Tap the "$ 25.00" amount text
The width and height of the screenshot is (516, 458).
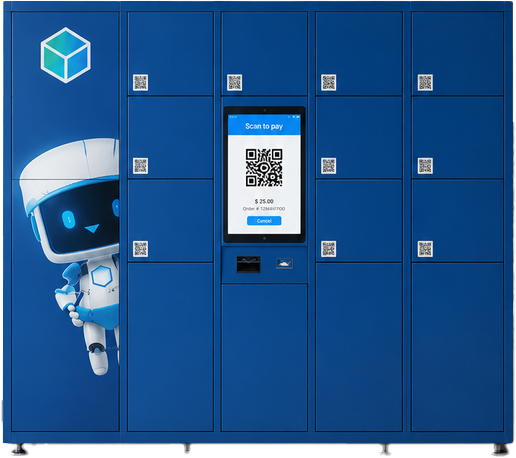point(264,201)
